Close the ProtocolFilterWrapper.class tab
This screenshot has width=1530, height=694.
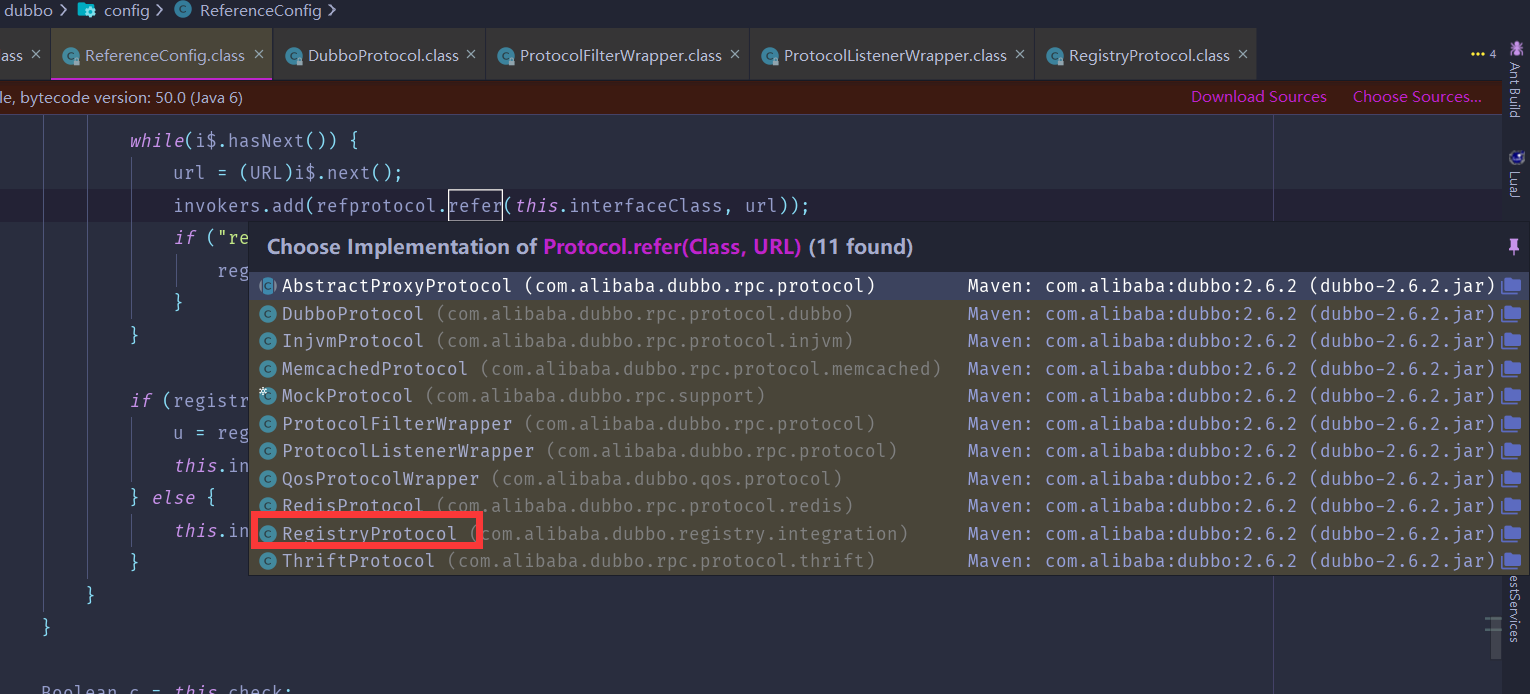735,55
